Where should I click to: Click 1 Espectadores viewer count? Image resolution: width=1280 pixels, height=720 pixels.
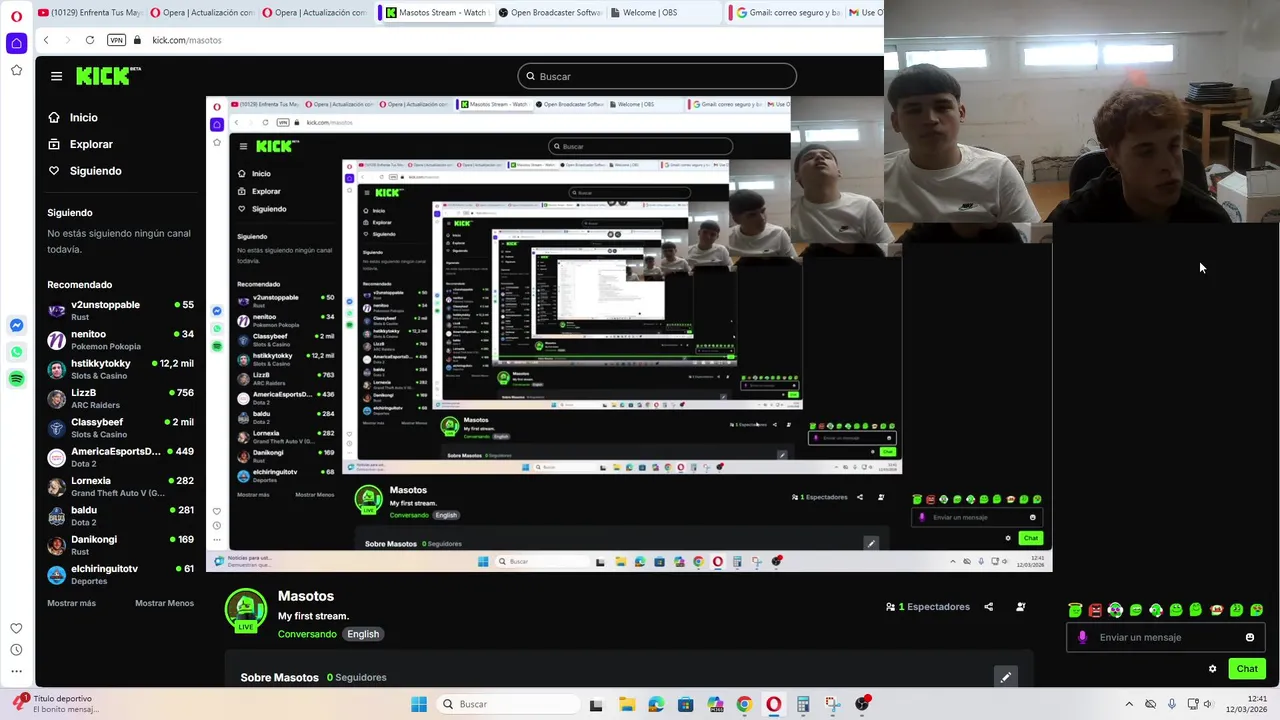pos(928,607)
